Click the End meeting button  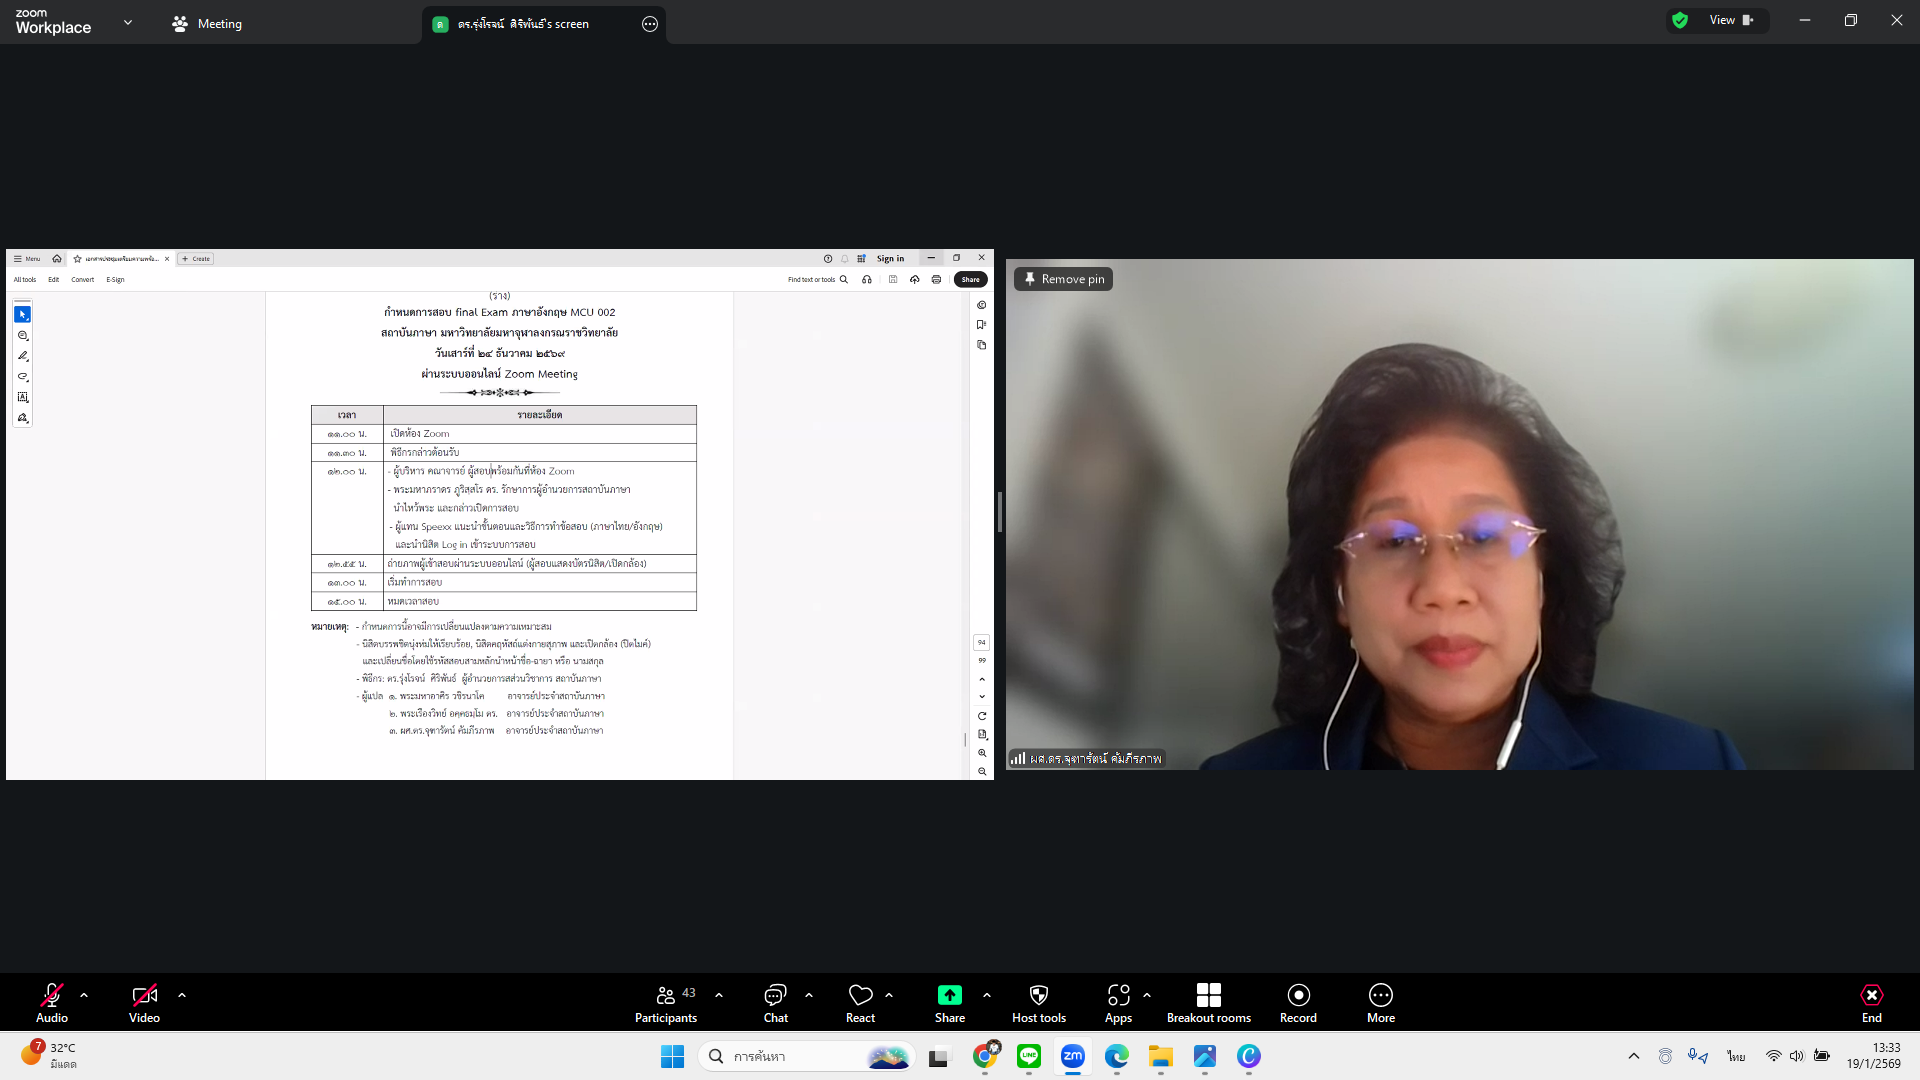pos(1871,1003)
